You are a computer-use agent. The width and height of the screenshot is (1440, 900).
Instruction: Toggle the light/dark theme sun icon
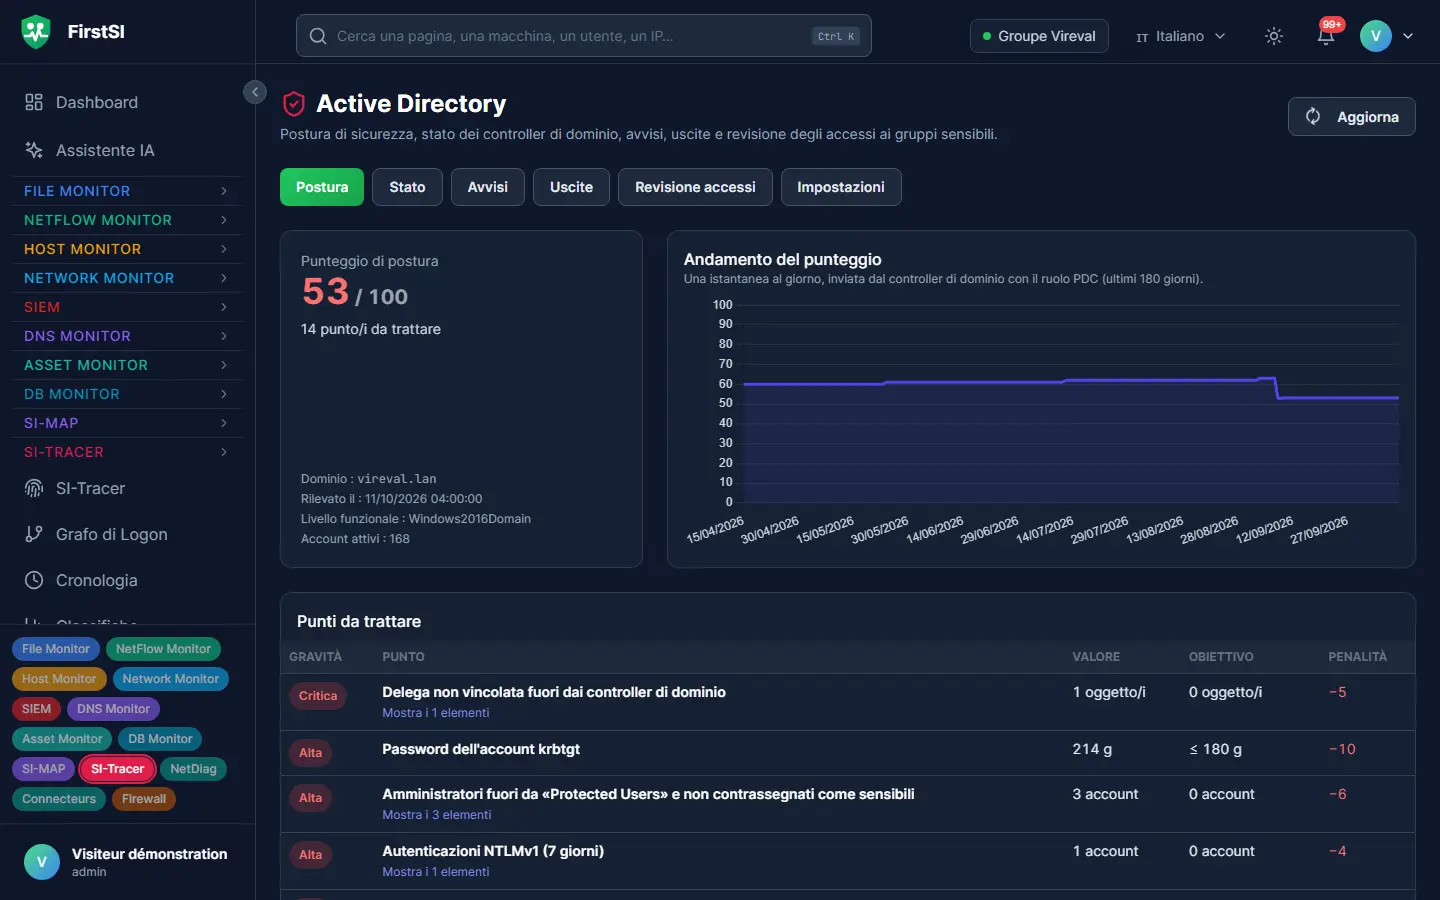[x=1274, y=36]
